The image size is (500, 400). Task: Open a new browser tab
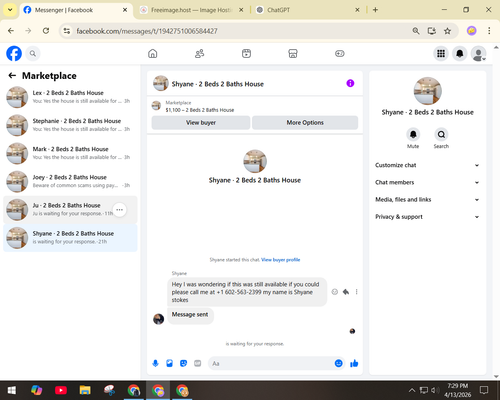coord(375,10)
